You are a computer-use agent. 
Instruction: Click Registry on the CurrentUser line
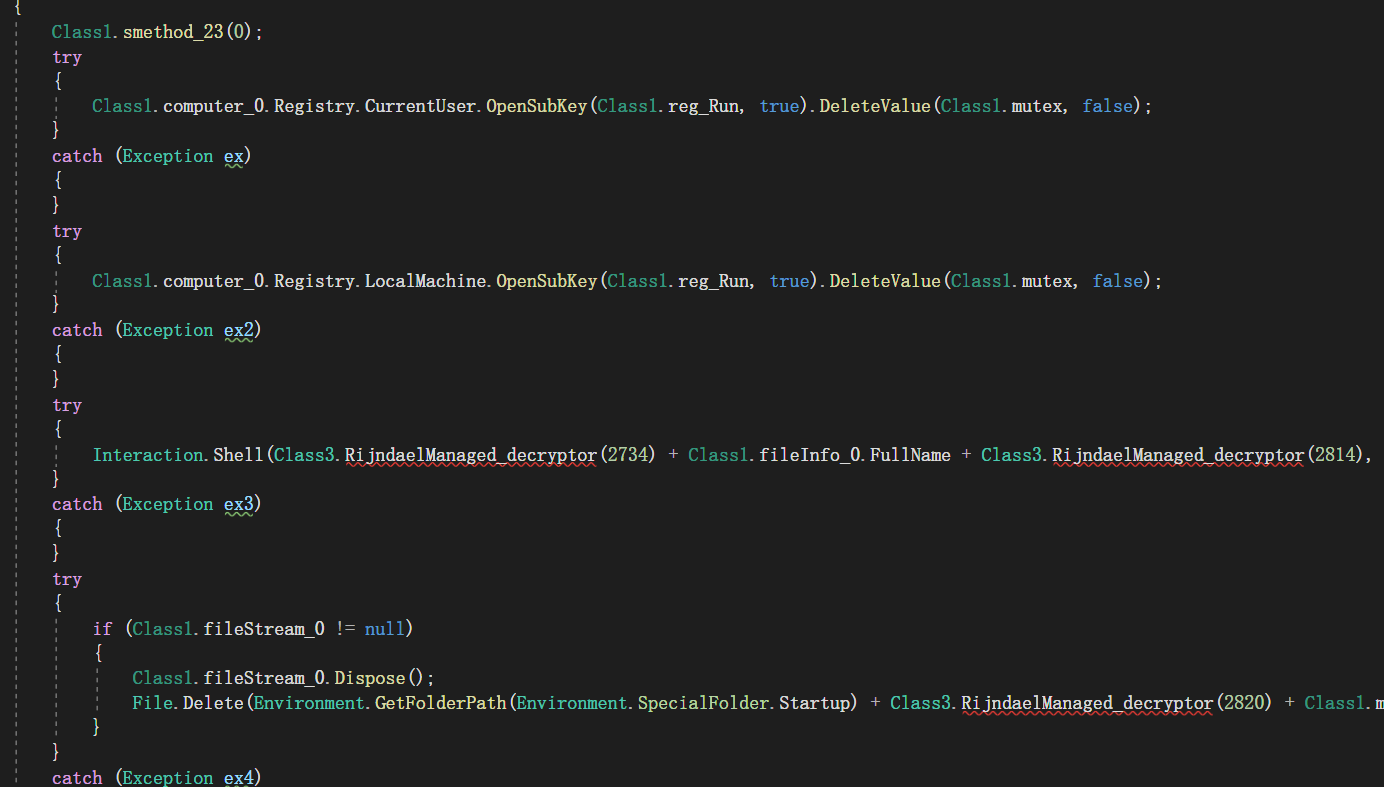tap(314, 105)
